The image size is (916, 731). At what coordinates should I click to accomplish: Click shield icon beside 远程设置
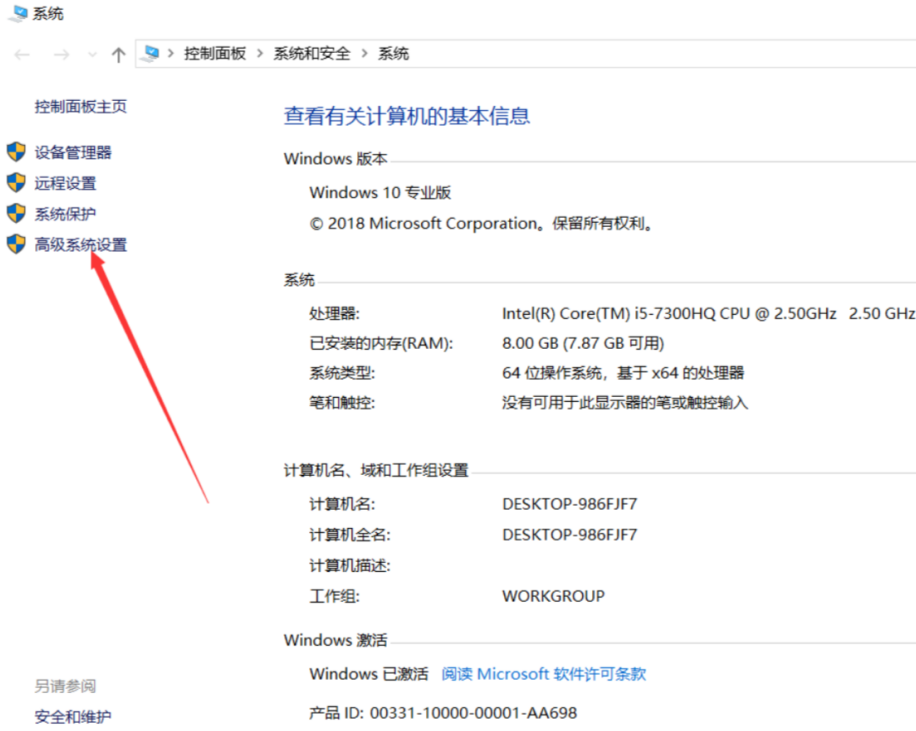point(16,182)
